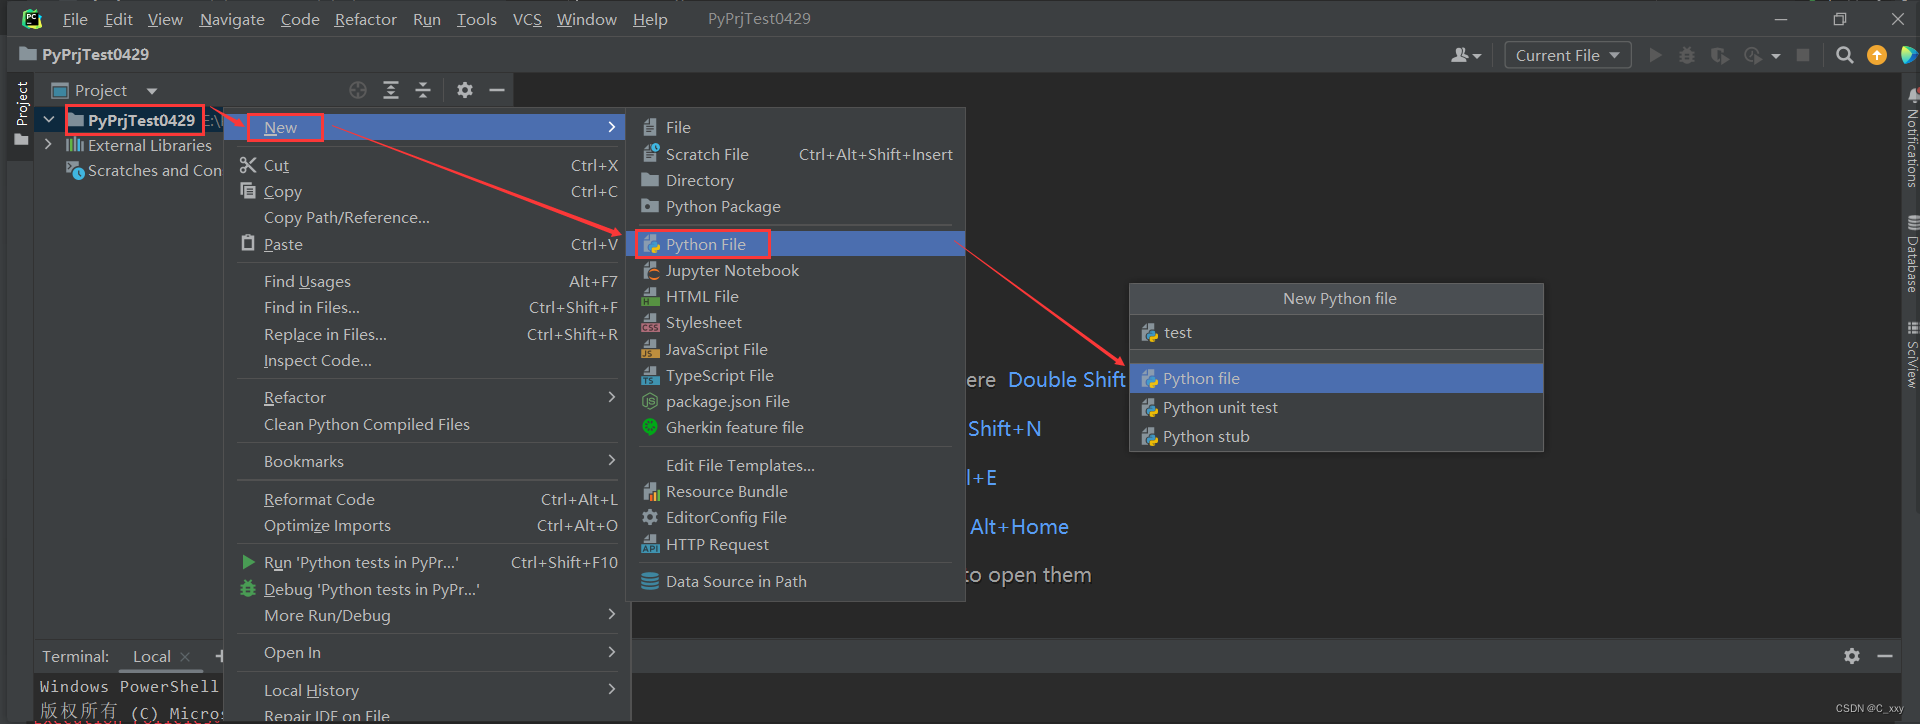Open the SciView side panel
Viewport: 1920px width, 724px height.
[x=1911, y=355]
